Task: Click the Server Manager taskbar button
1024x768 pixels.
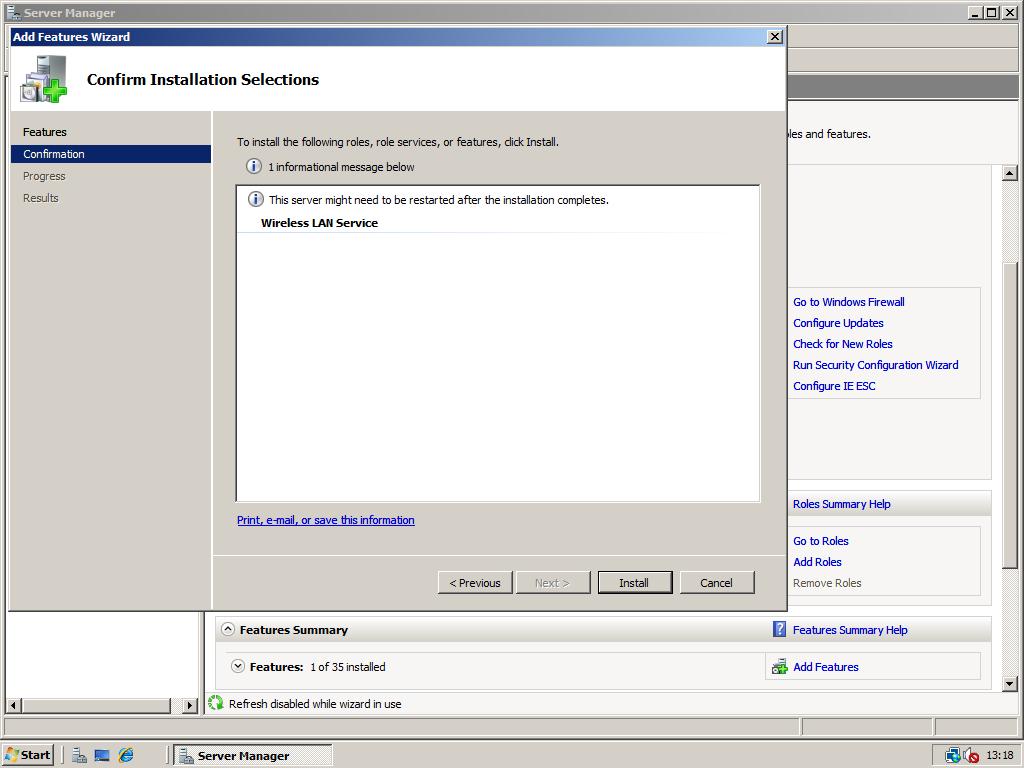Action: pos(253,756)
